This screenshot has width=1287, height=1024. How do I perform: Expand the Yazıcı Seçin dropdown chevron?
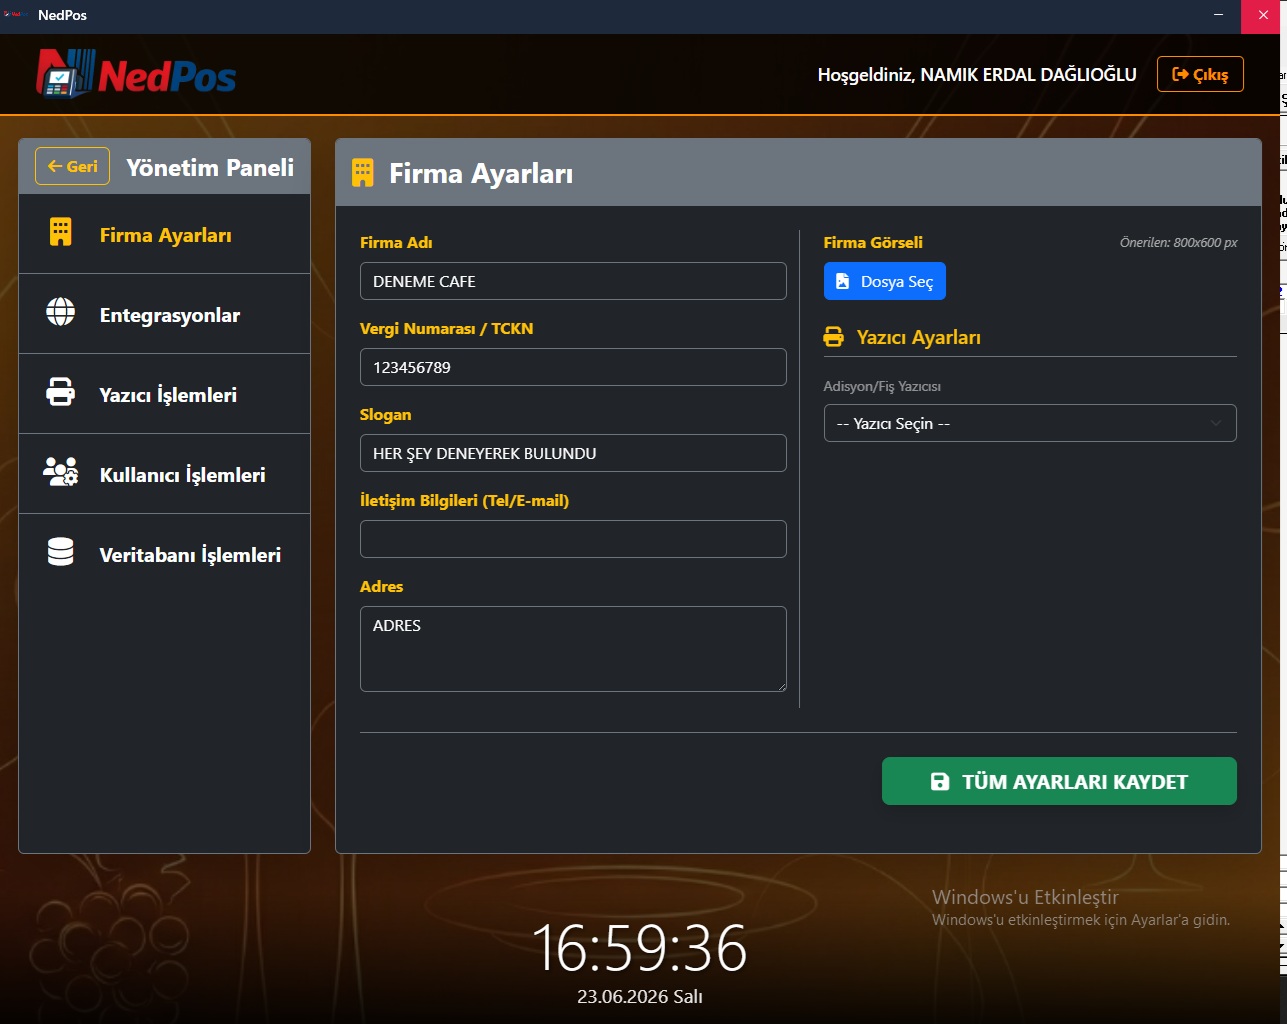pyautogui.click(x=1216, y=423)
